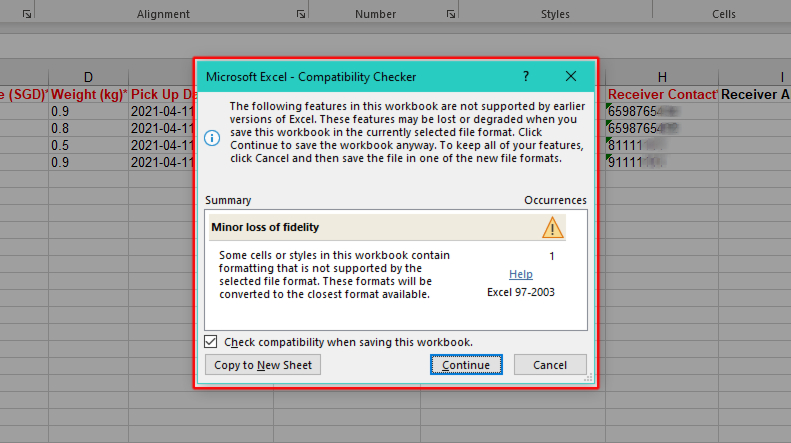Click the Occurrences column label
The height and width of the screenshot is (443, 791).
(555, 200)
